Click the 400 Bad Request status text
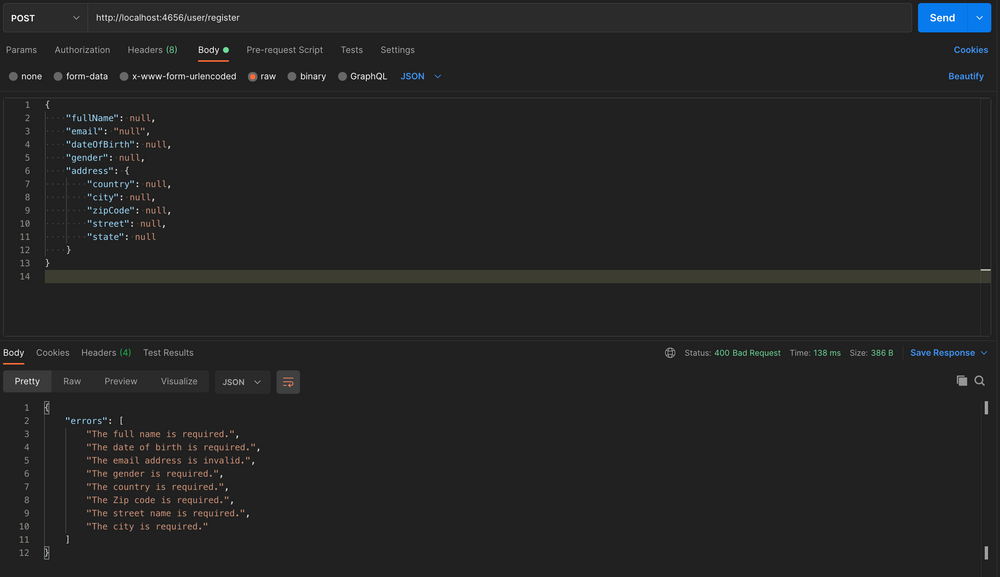This screenshot has height=577, width=1000. [747, 353]
